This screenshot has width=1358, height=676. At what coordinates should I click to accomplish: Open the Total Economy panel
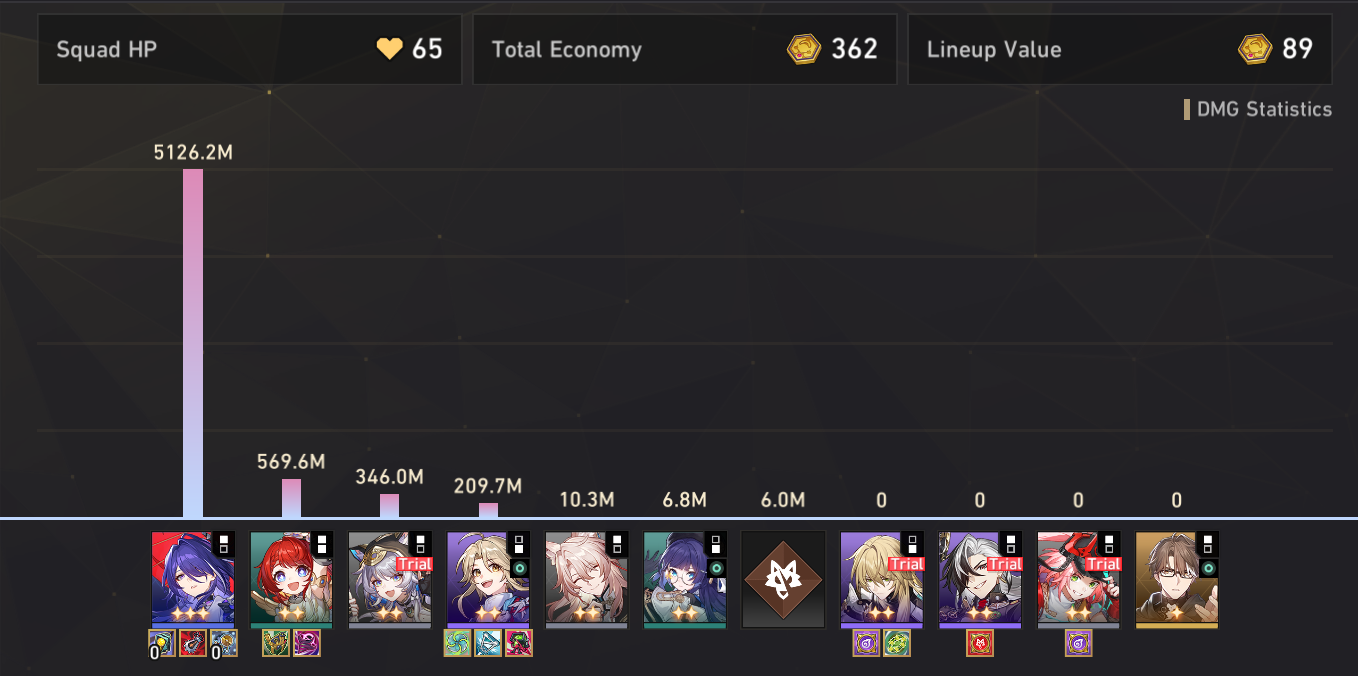pyautogui.click(x=685, y=49)
